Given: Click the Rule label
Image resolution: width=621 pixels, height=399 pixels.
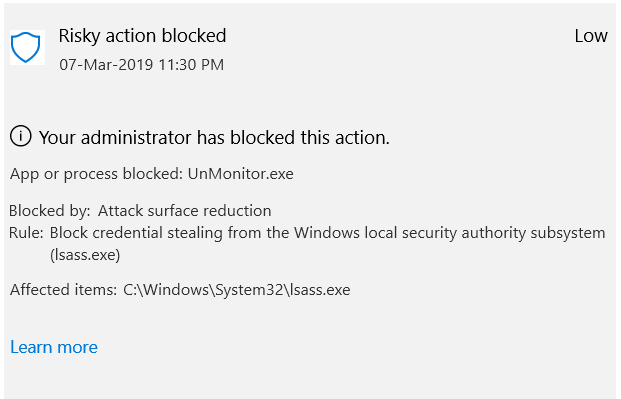Looking at the screenshot, I should (x=26, y=233).
